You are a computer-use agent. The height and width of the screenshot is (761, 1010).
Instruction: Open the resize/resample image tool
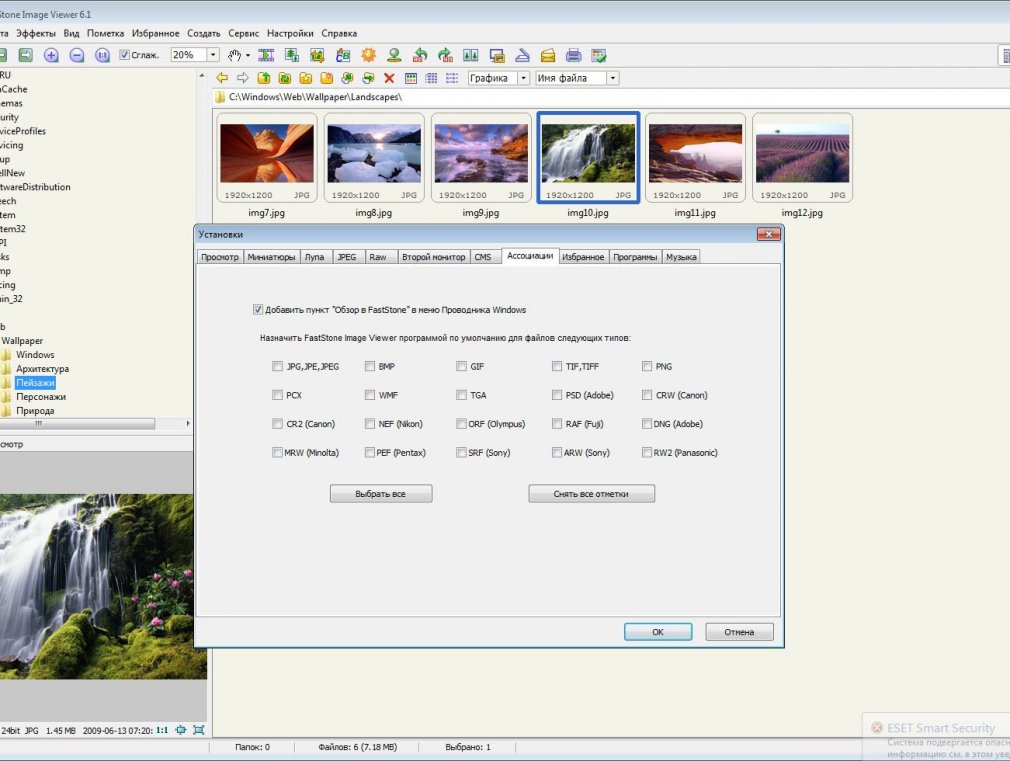click(292, 55)
